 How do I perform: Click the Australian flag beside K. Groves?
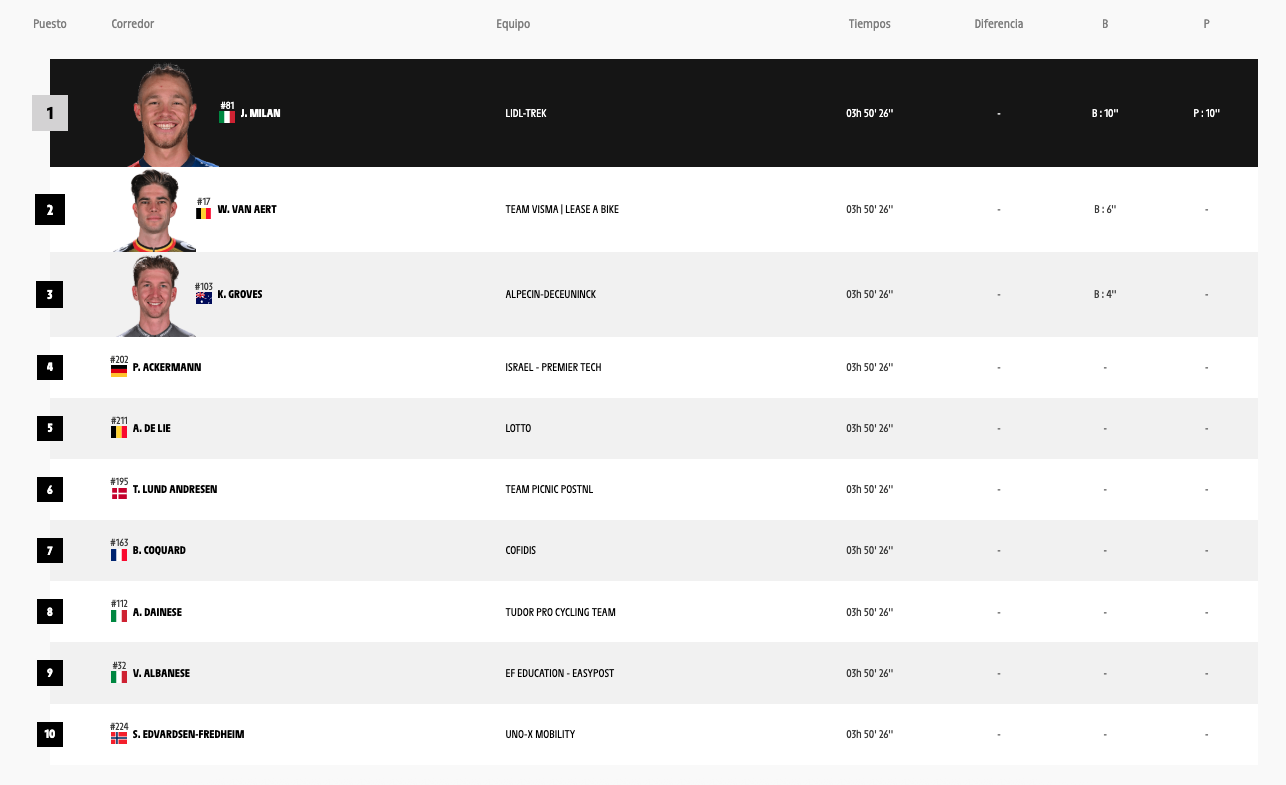(204, 298)
